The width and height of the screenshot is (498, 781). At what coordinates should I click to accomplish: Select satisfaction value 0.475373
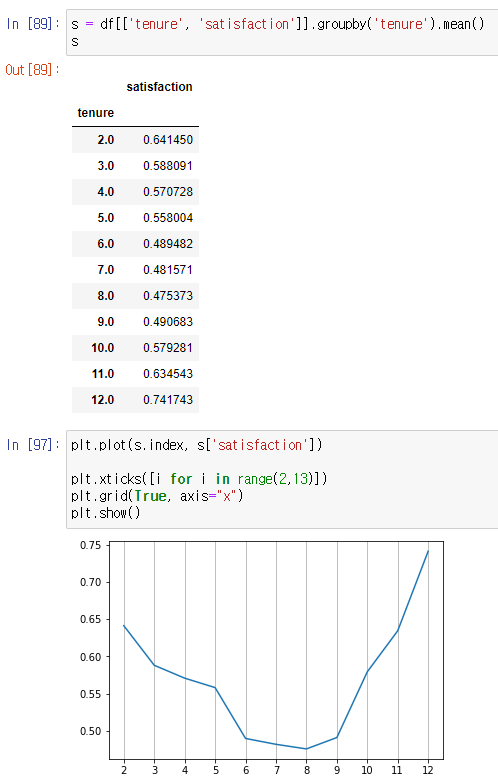pos(168,296)
